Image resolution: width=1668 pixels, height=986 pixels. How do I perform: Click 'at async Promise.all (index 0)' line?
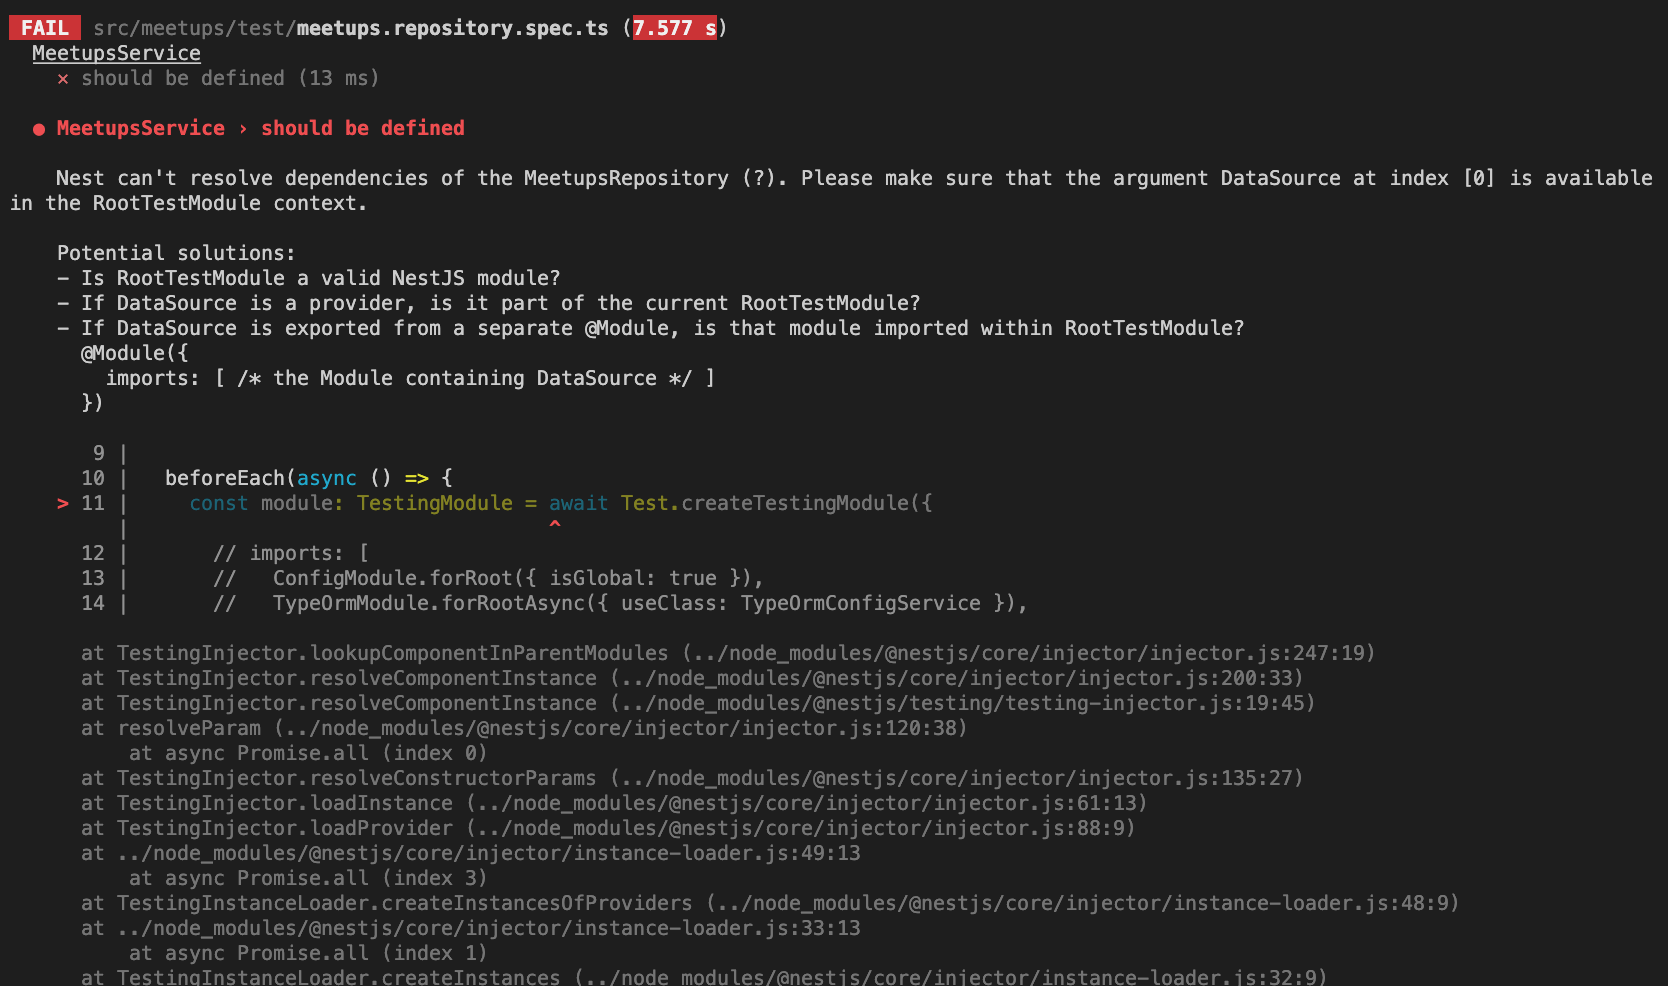coord(308,753)
